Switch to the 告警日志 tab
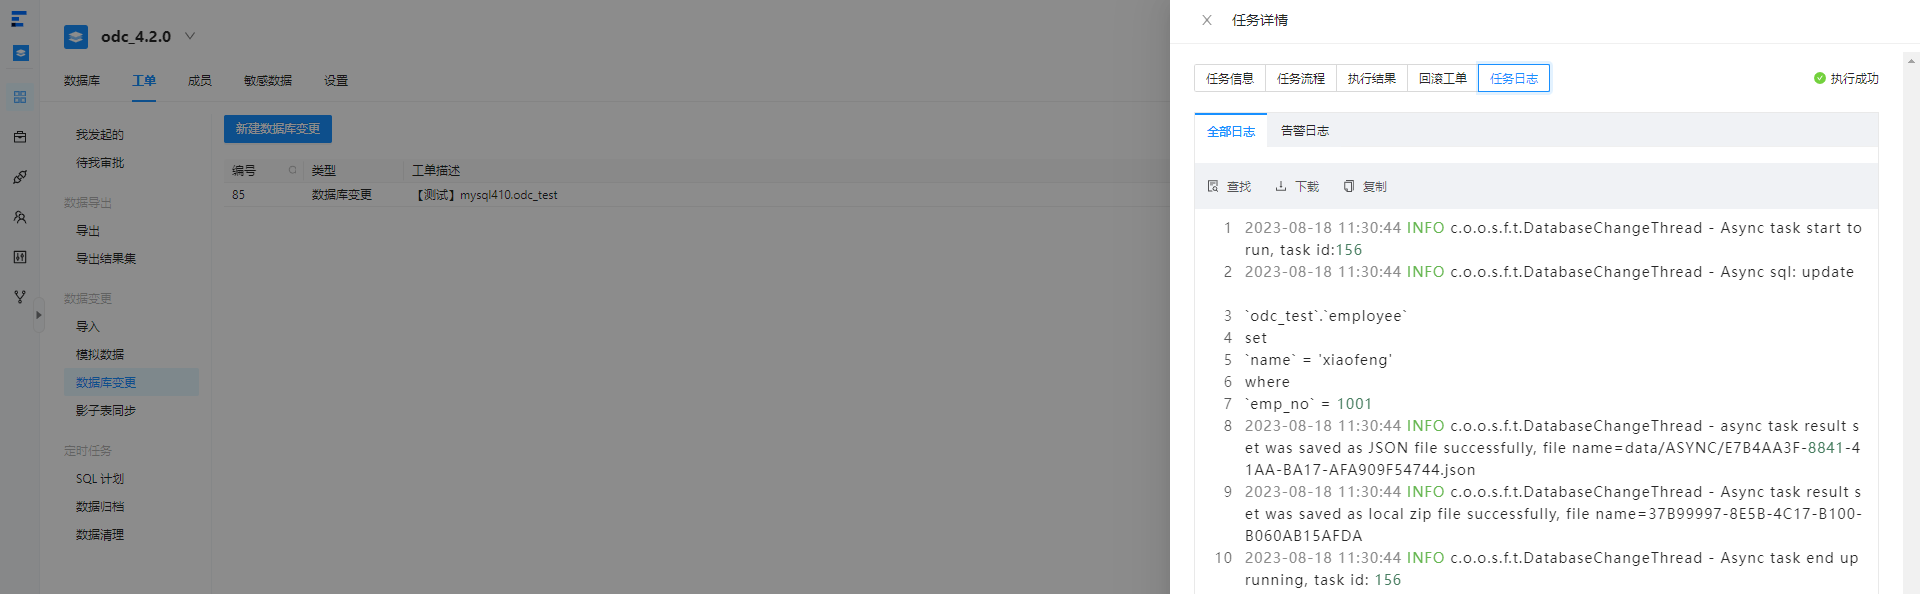1920x594 pixels. 1304,131
